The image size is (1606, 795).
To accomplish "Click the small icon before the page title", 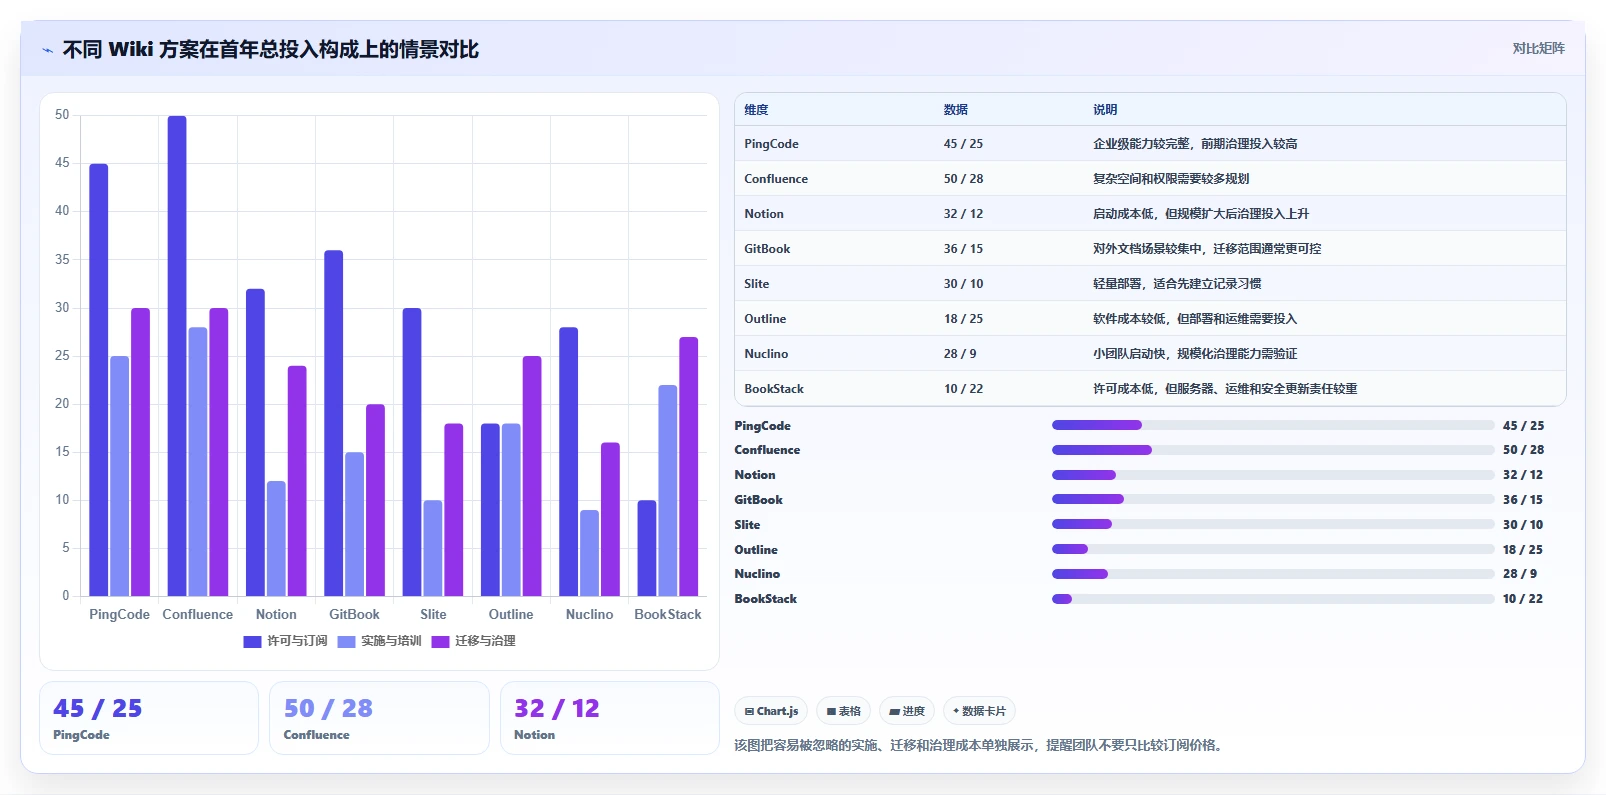I will point(47,50).
